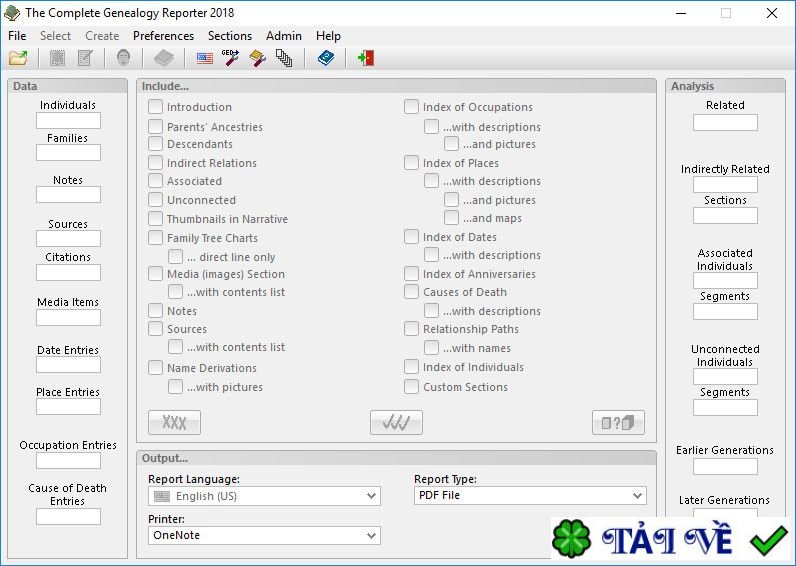Open the Printer dropdown showing OneNote
The height and width of the screenshot is (566, 796).
[x=264, y=535]
